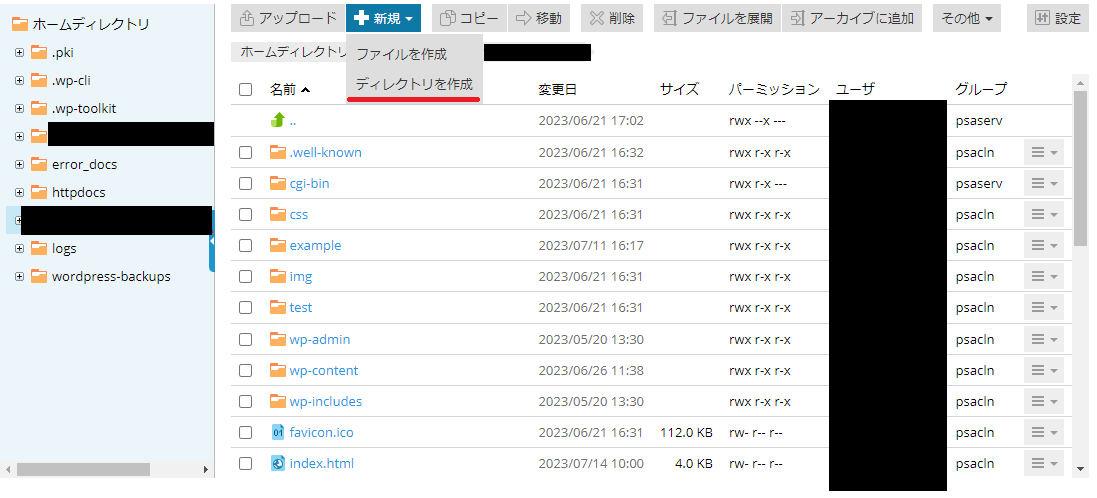Click the Upload button in the toolbar
The width and height of the screenshot is (1097, 498).
click(x=288, y=19)
